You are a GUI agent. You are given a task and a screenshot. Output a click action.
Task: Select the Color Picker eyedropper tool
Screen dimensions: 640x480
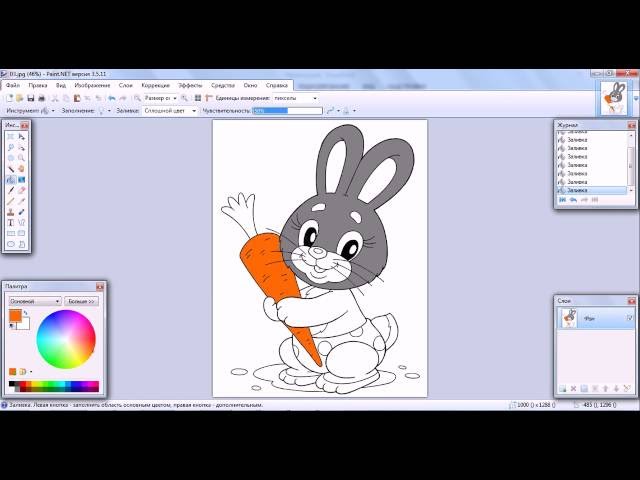[x=21, y=201]
